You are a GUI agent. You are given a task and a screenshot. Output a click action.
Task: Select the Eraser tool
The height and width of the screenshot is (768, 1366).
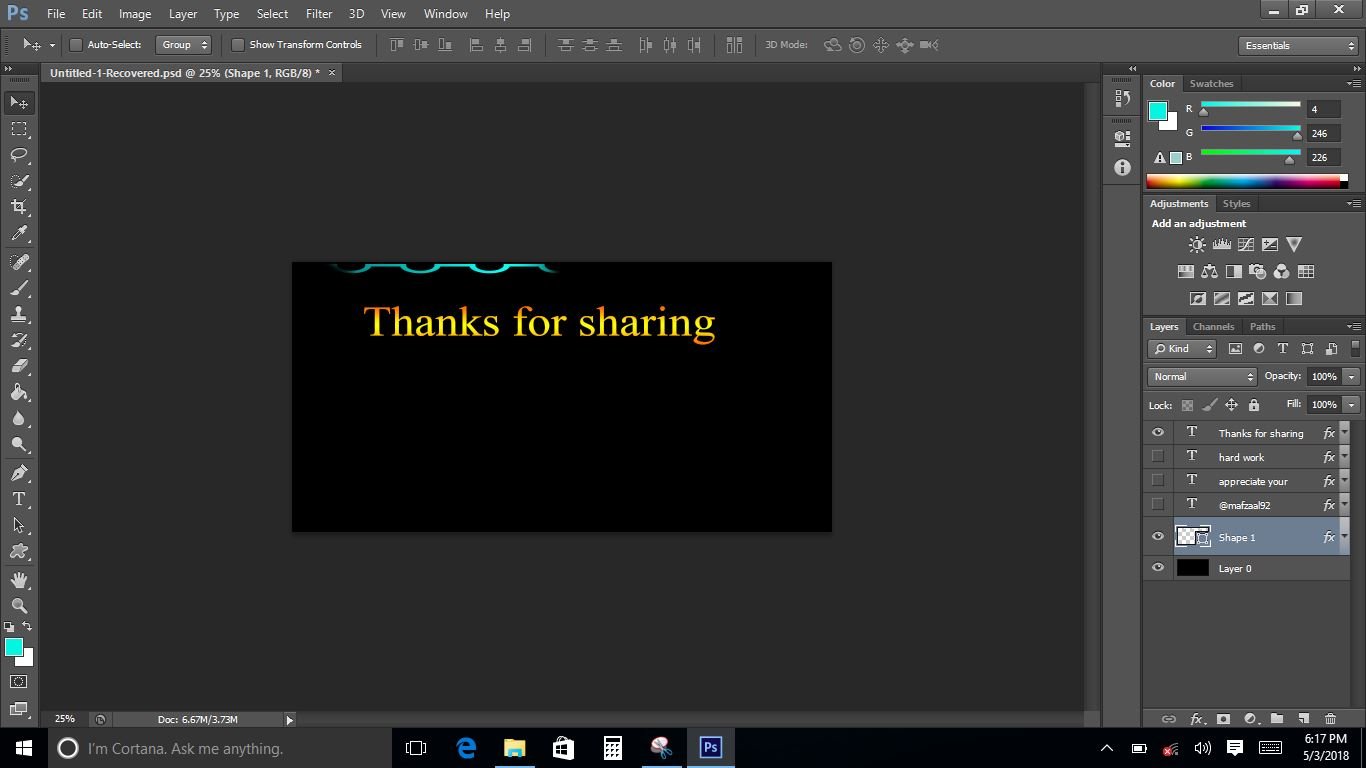tap(19, 366)
